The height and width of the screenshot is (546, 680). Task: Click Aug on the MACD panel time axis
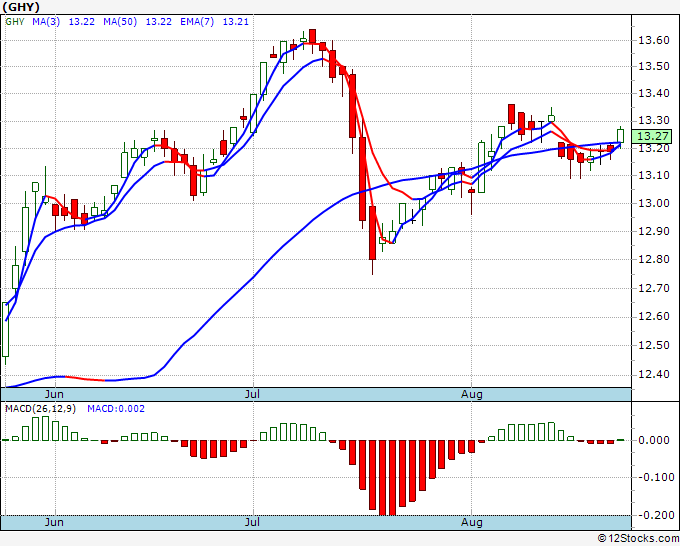(x=471, y=522)
